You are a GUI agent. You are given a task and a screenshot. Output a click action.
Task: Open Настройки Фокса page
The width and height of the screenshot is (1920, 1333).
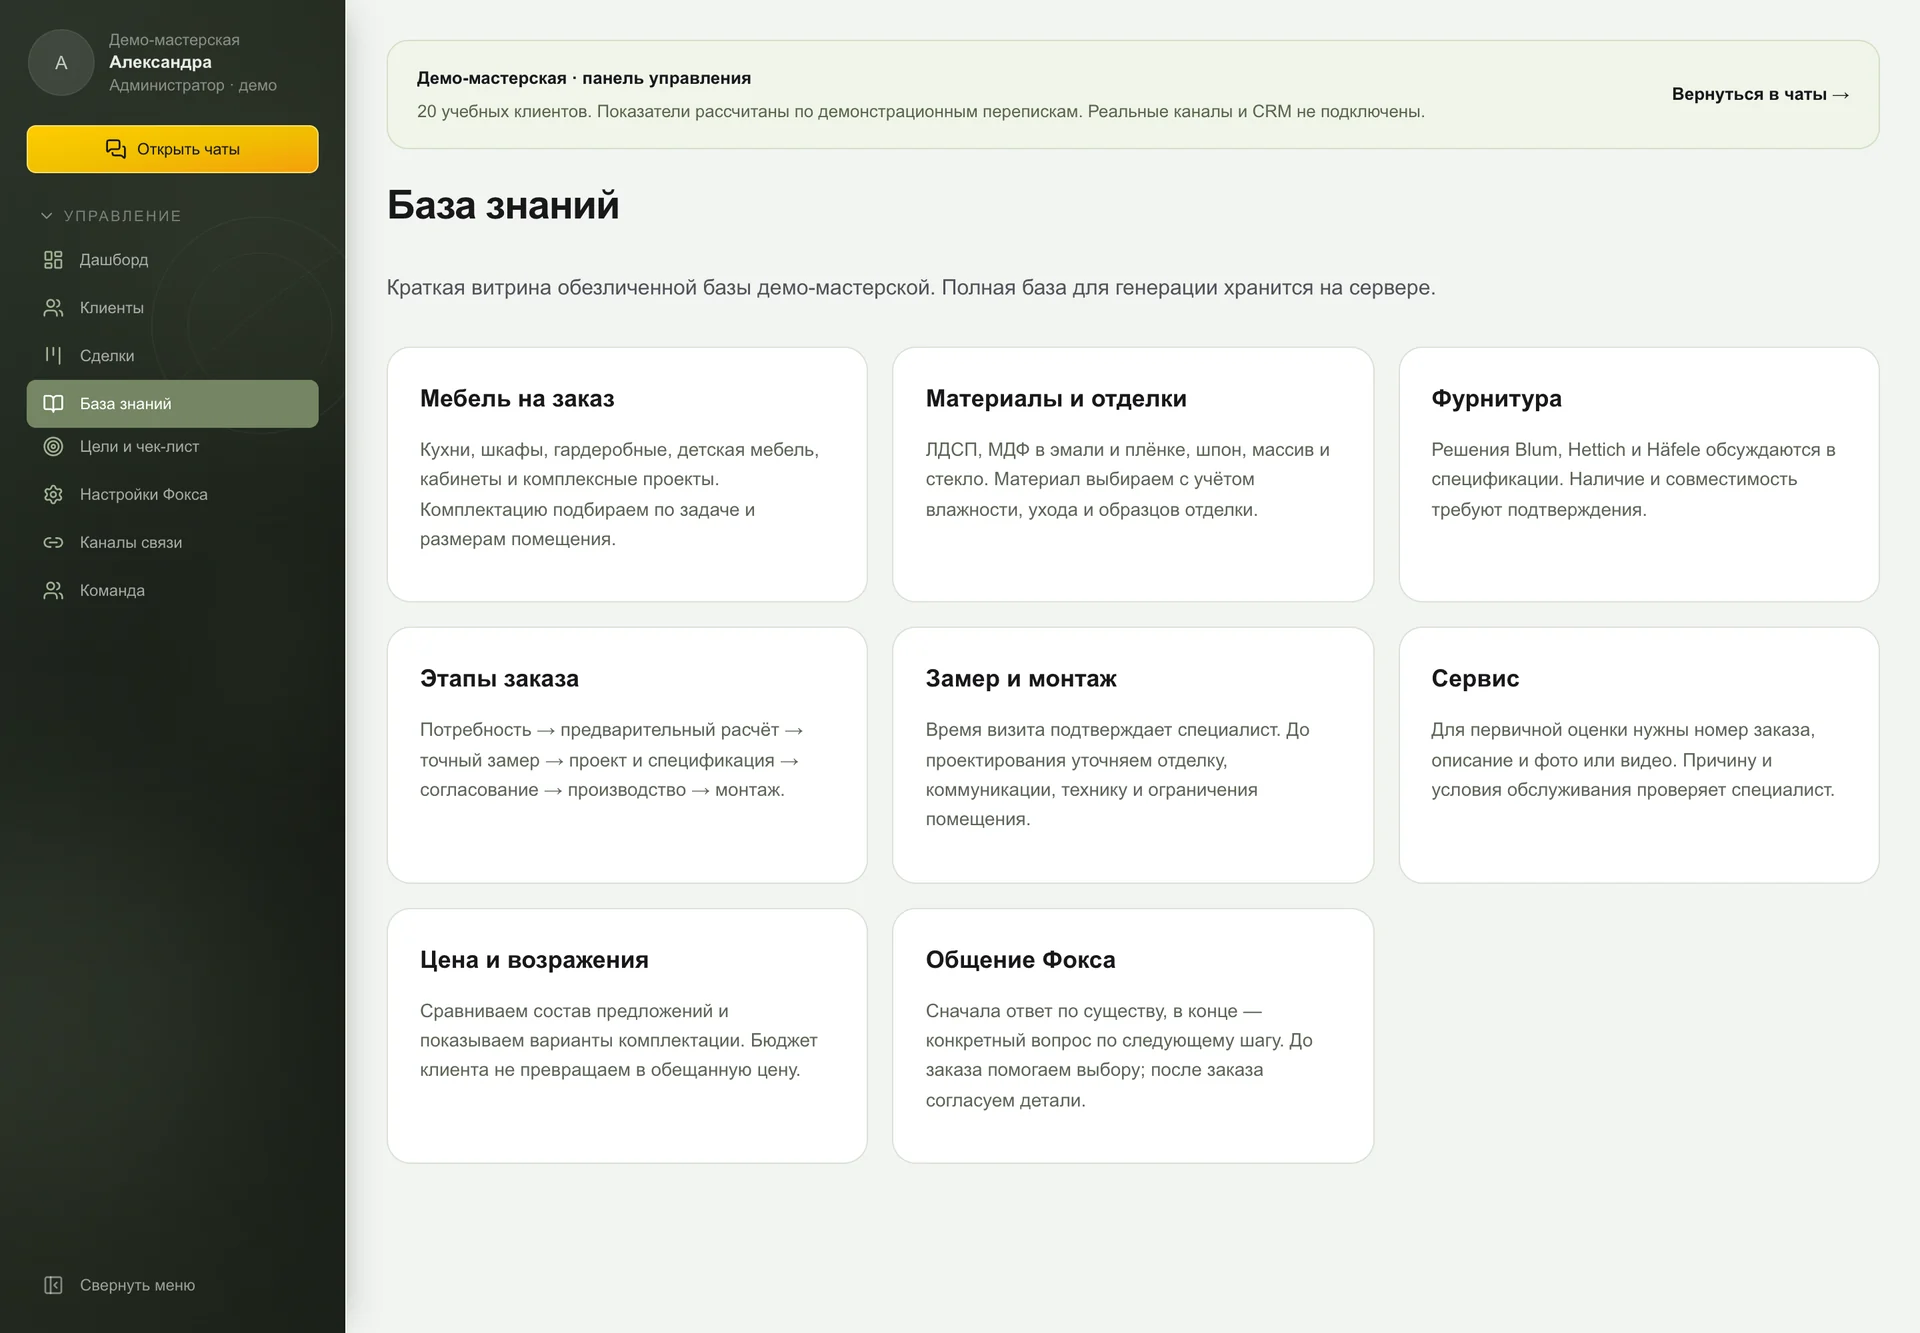click(172, 495)
